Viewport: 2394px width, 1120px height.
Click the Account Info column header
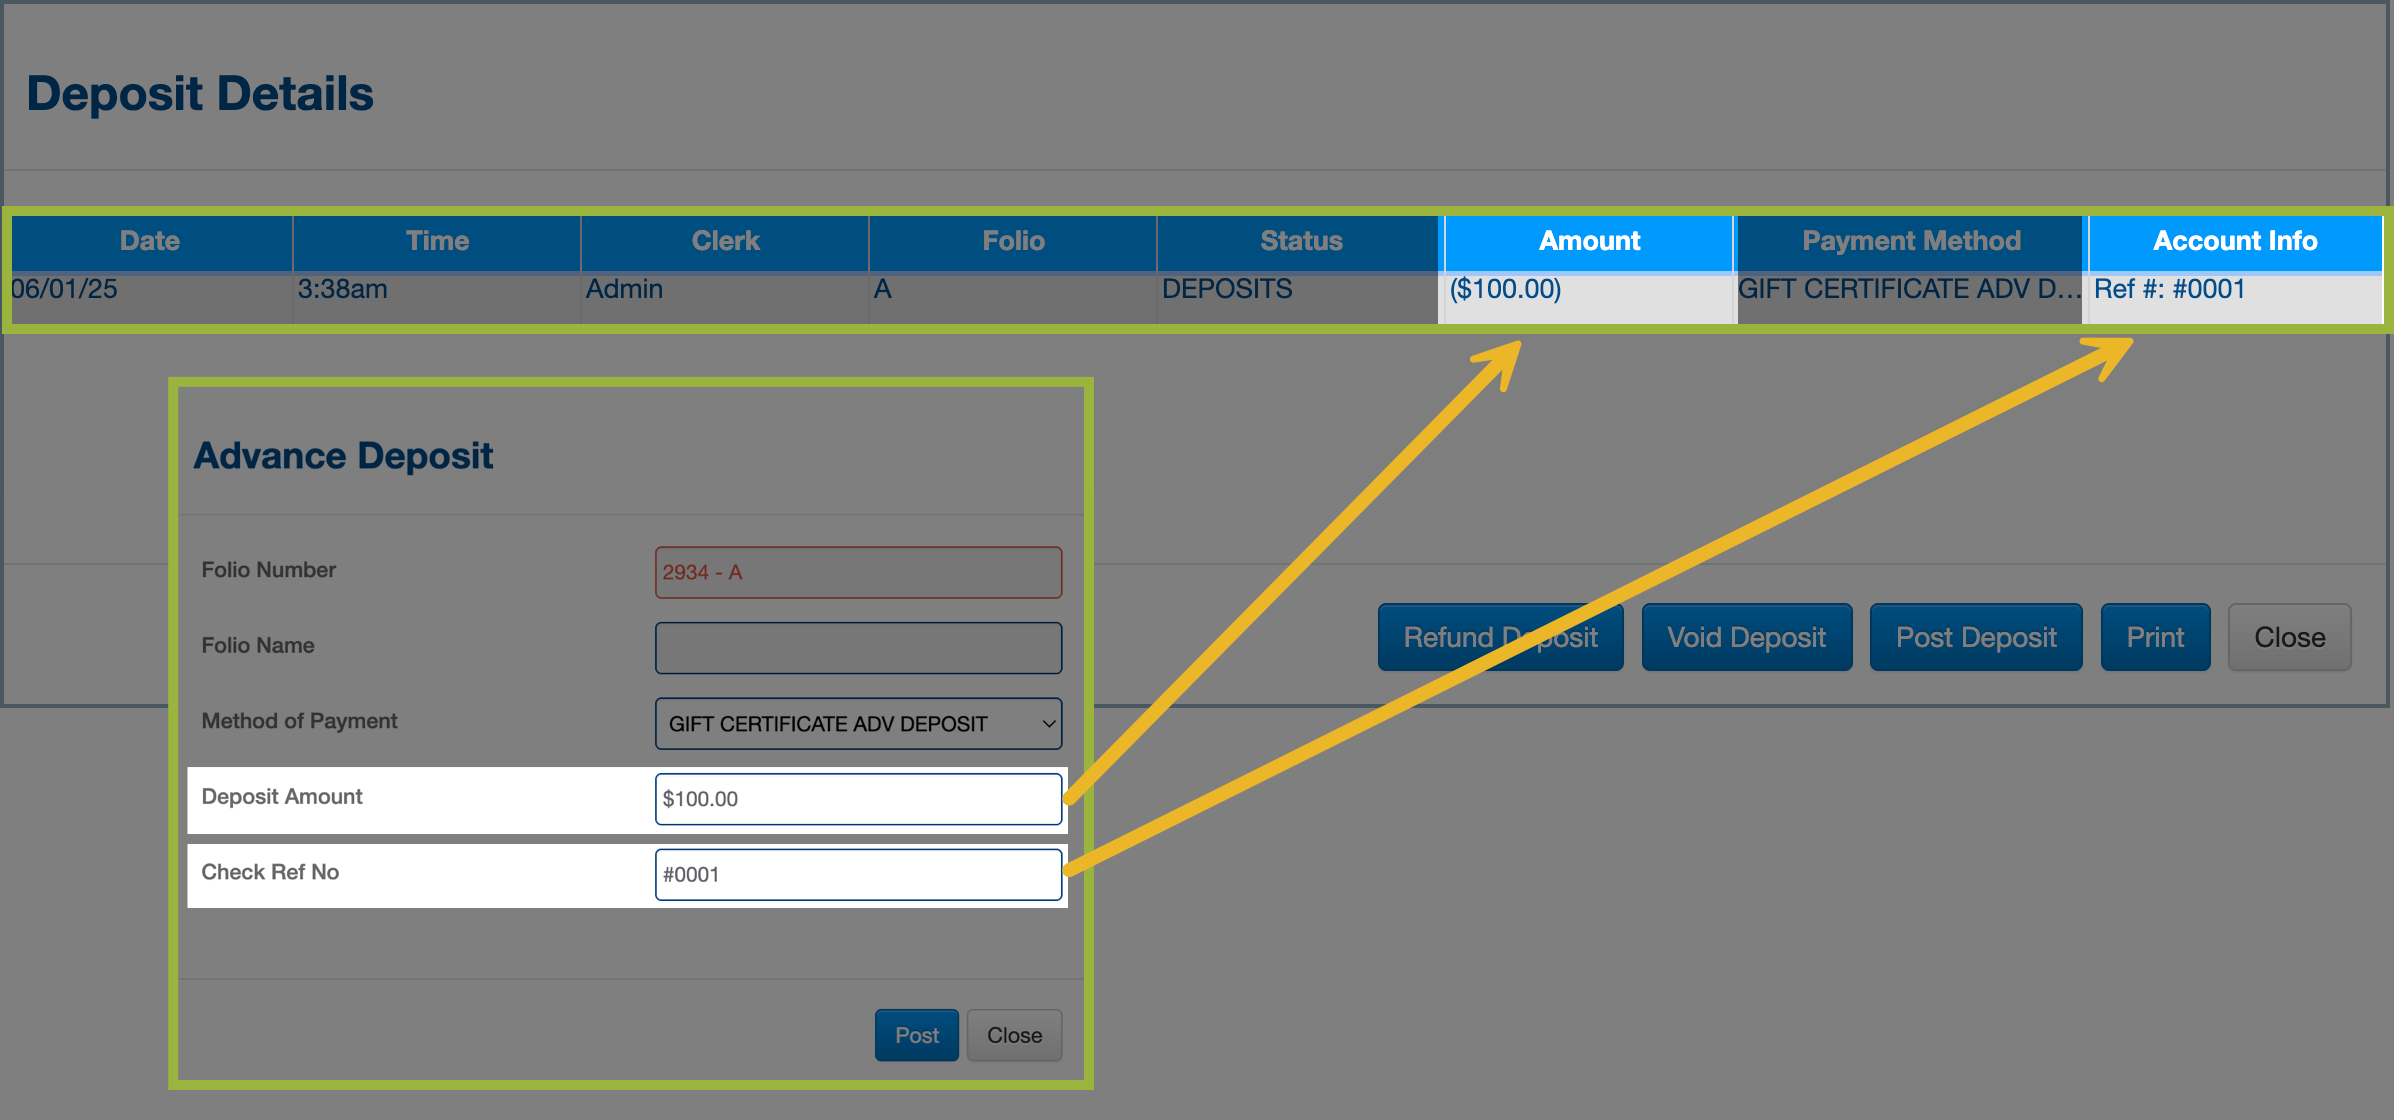point(2234,241)
